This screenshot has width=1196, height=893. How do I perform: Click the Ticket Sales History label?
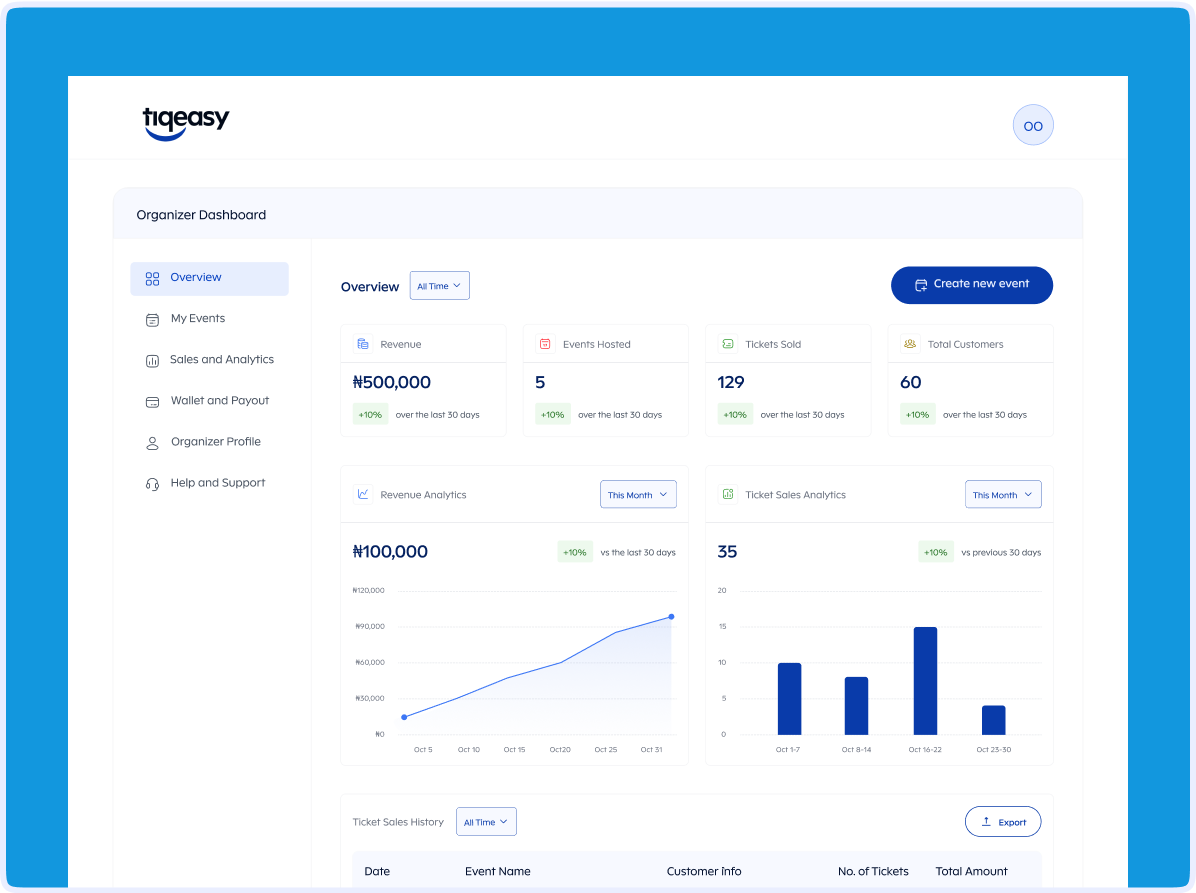398,822
